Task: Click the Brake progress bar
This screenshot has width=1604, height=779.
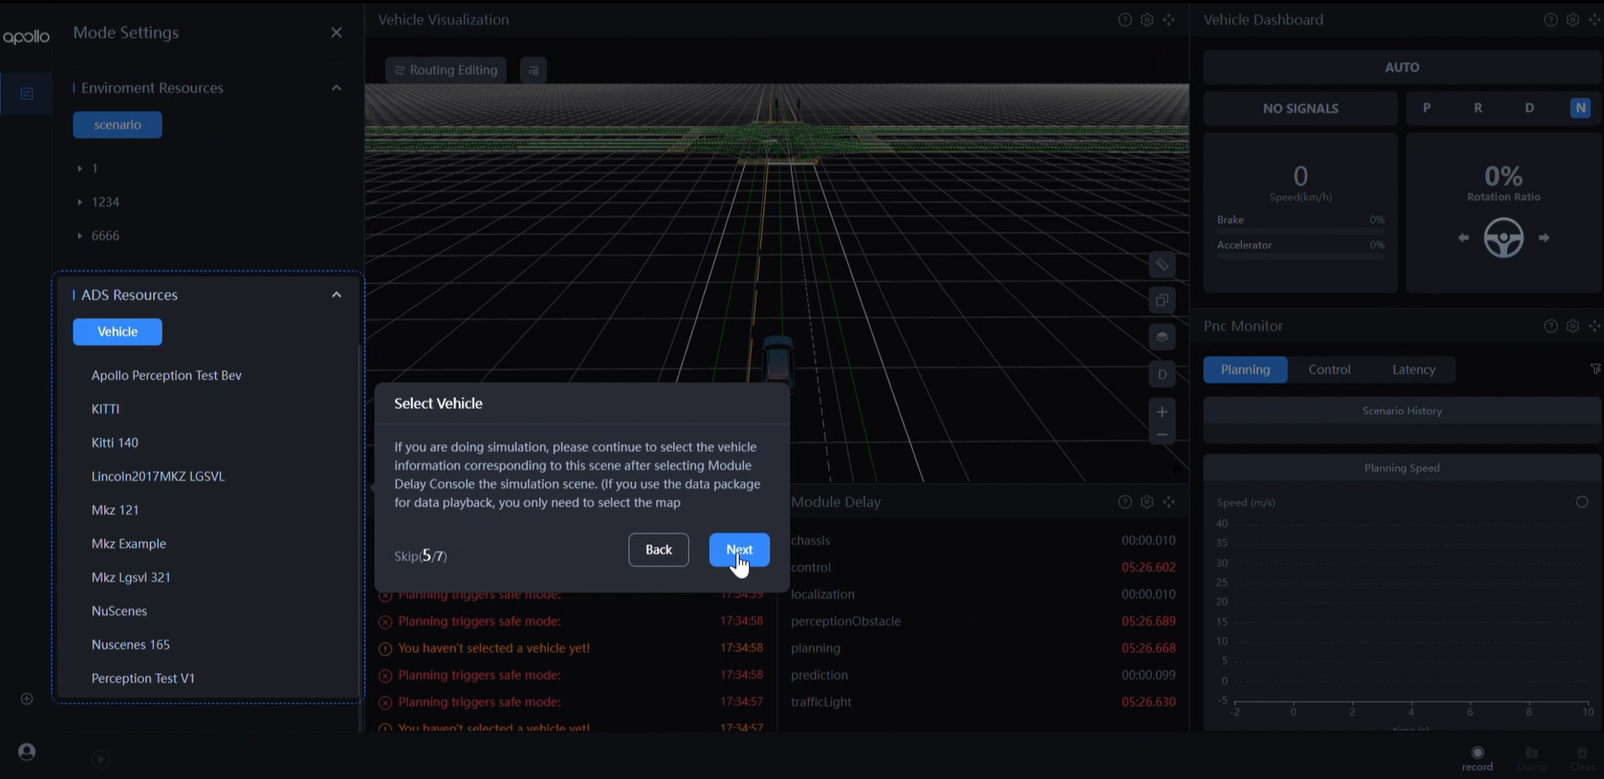Action: click(x=1301, y=231)
